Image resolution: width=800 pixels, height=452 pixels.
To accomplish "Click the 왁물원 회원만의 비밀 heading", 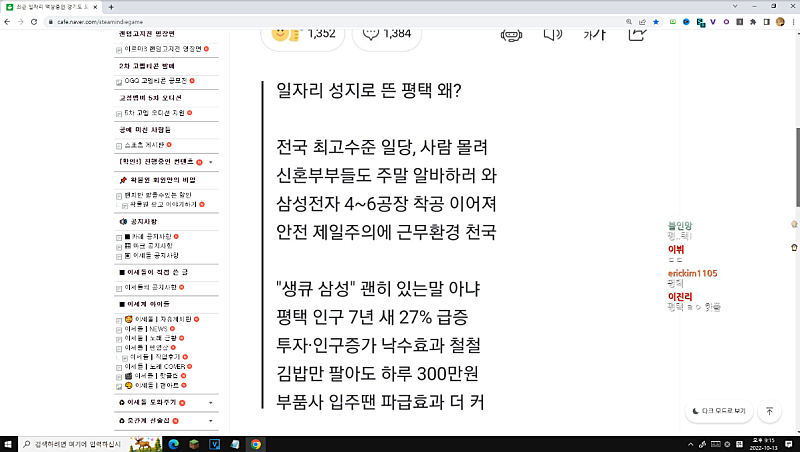I will pyautogui.click(x=158, y=180).
